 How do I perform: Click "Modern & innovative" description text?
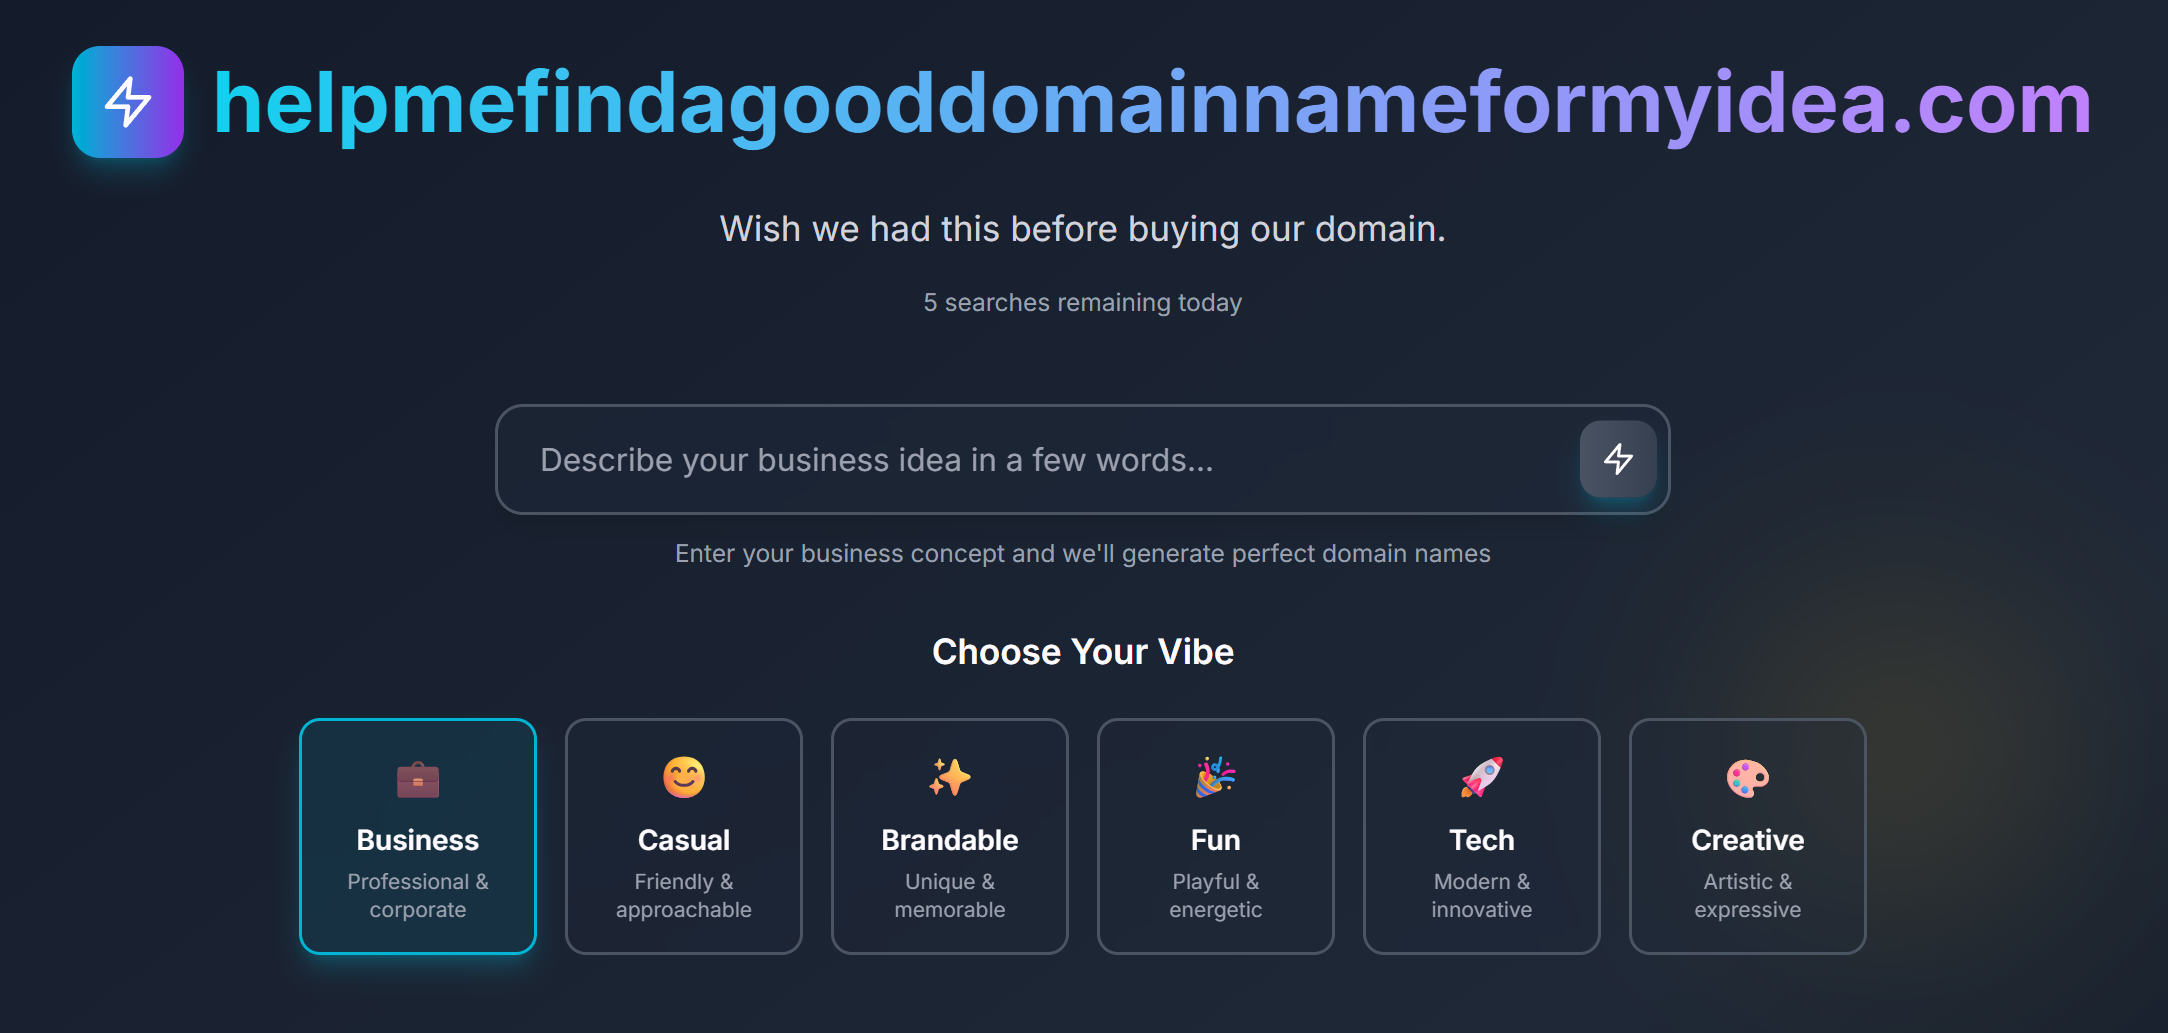(x=1482, y=895)
